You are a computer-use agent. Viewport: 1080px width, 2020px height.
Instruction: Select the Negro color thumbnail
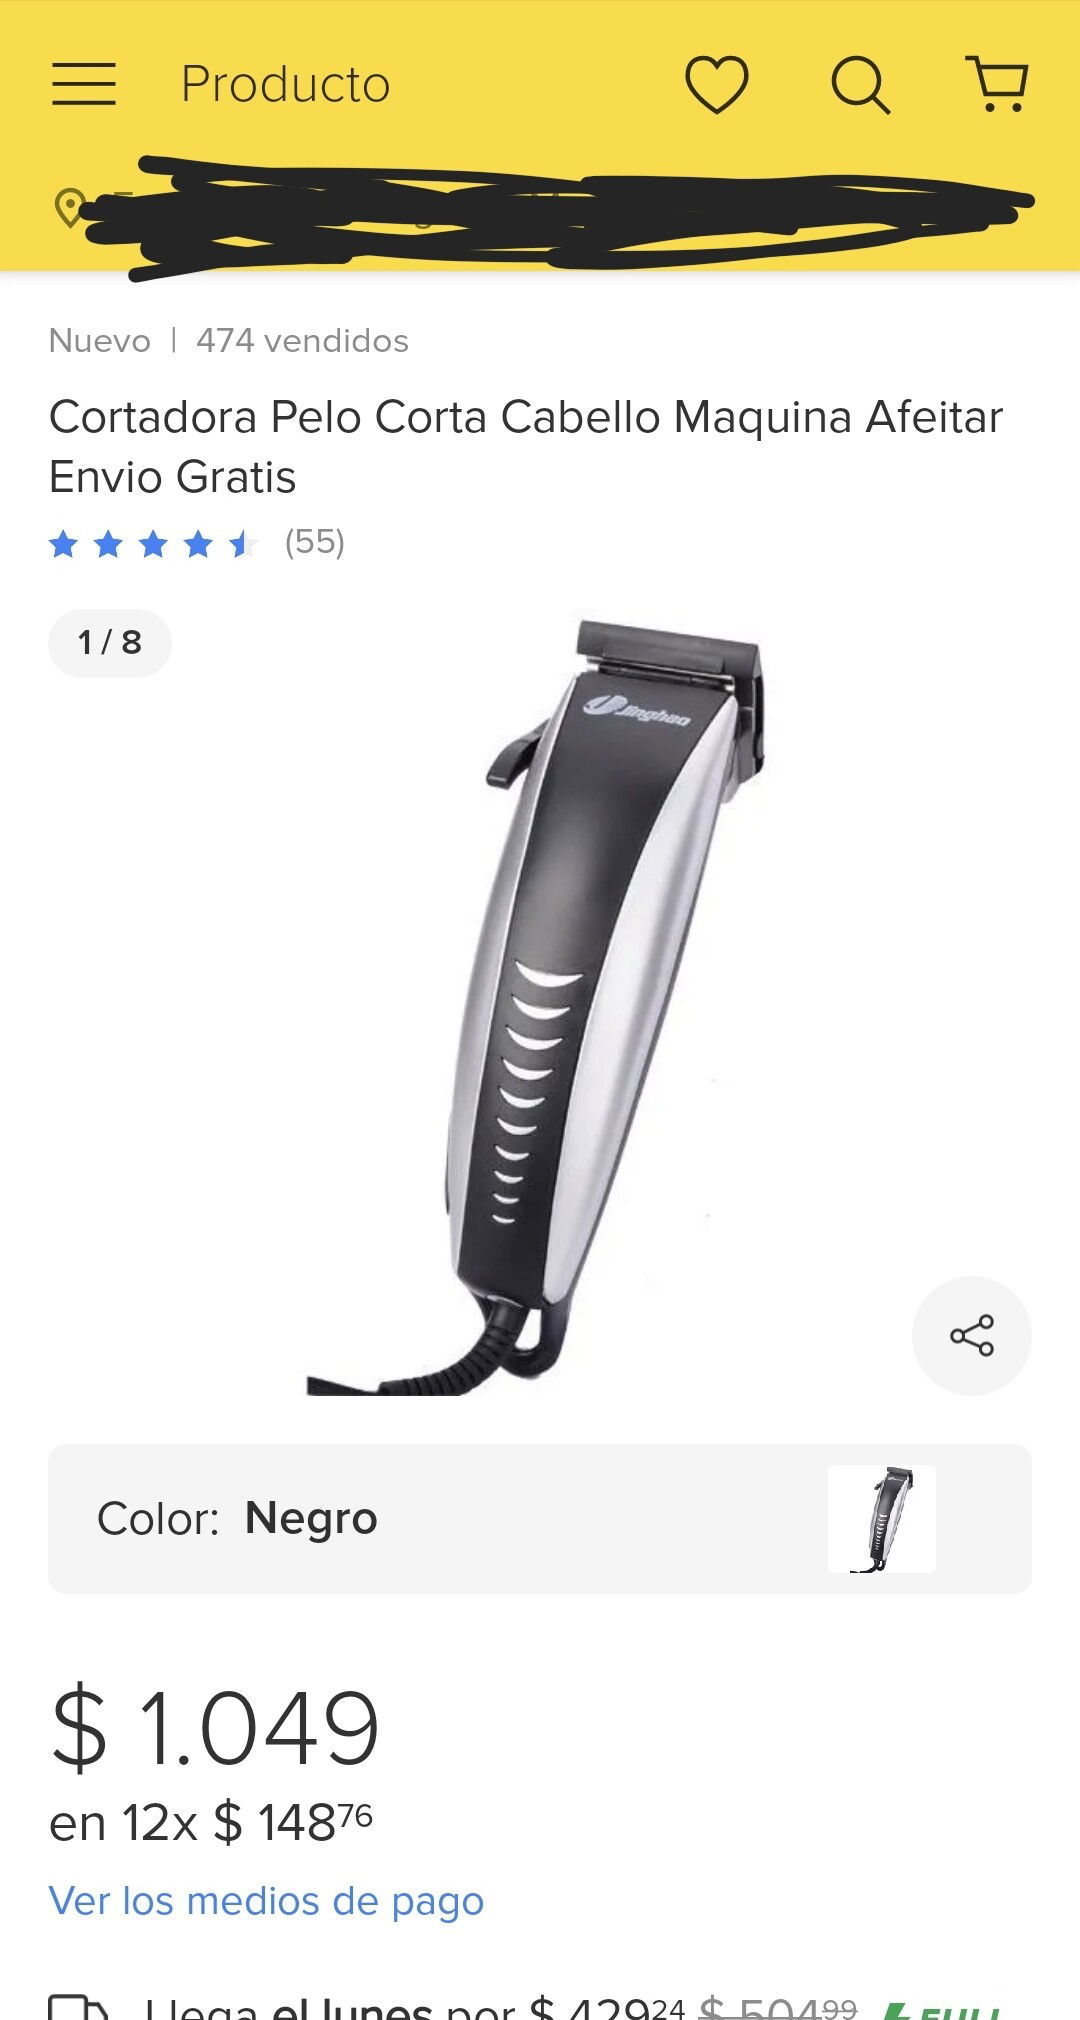881,1518
